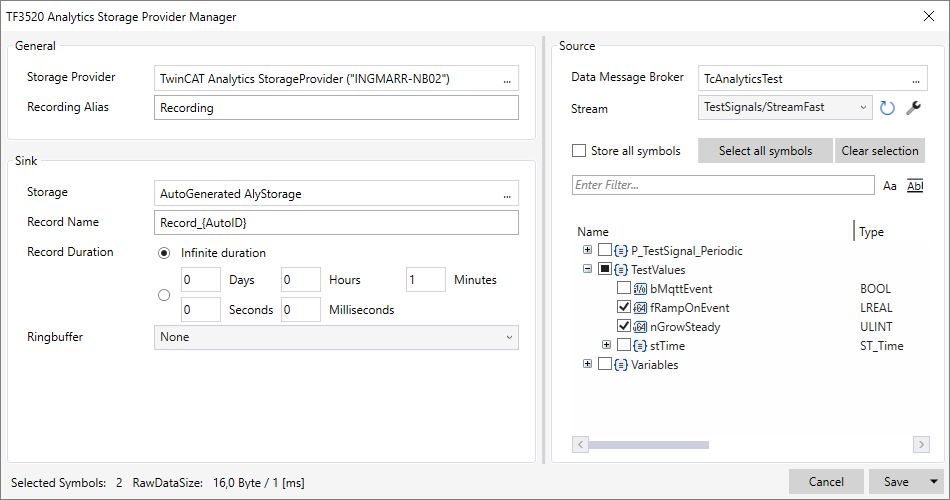Viewport: 950px width, 500px height.
Task: Toggle case-sensitive filter Aa icon
Action: pos(890,185)
